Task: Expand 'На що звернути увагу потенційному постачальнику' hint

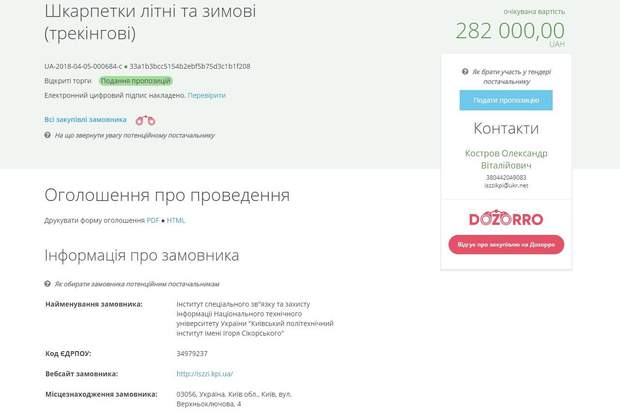Action: click(135, 134)
